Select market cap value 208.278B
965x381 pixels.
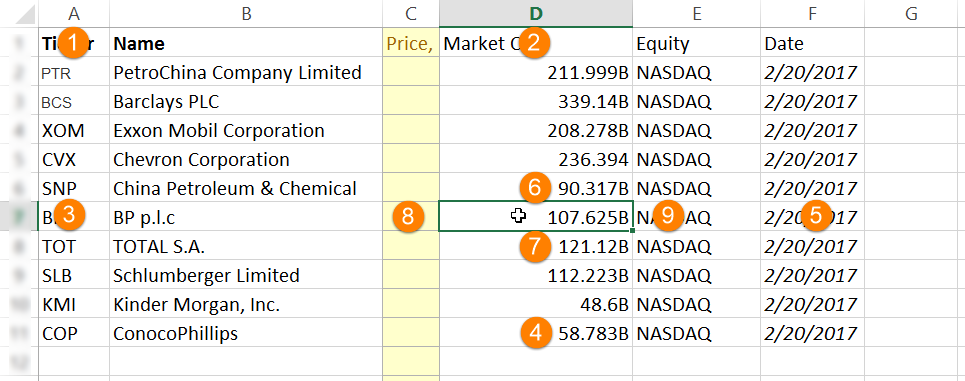[536, 130]
